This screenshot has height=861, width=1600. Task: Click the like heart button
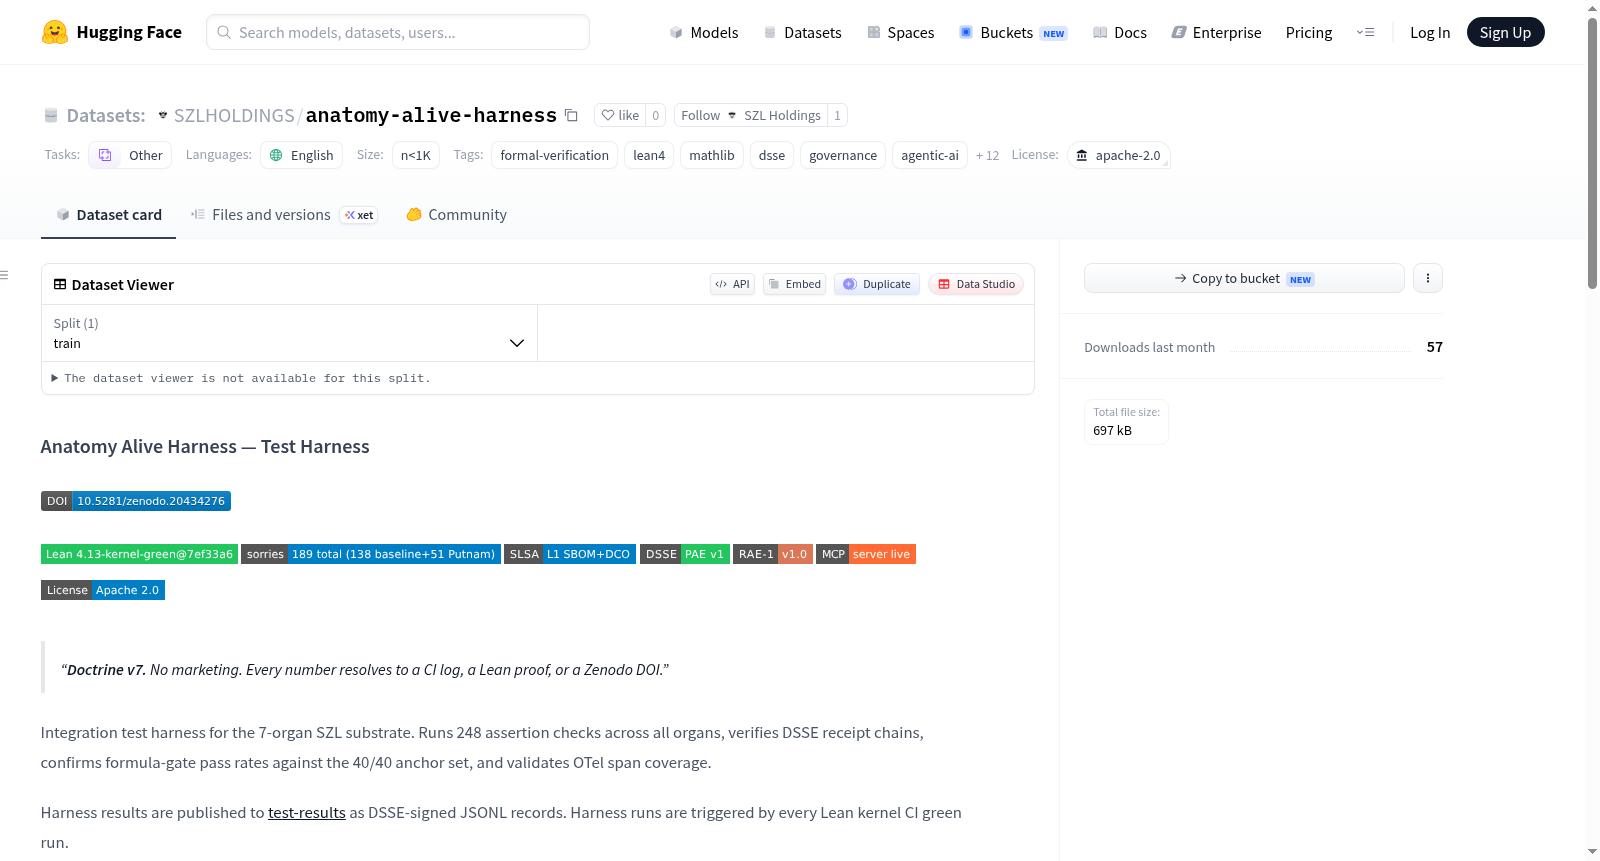click(x=620, y=115)
